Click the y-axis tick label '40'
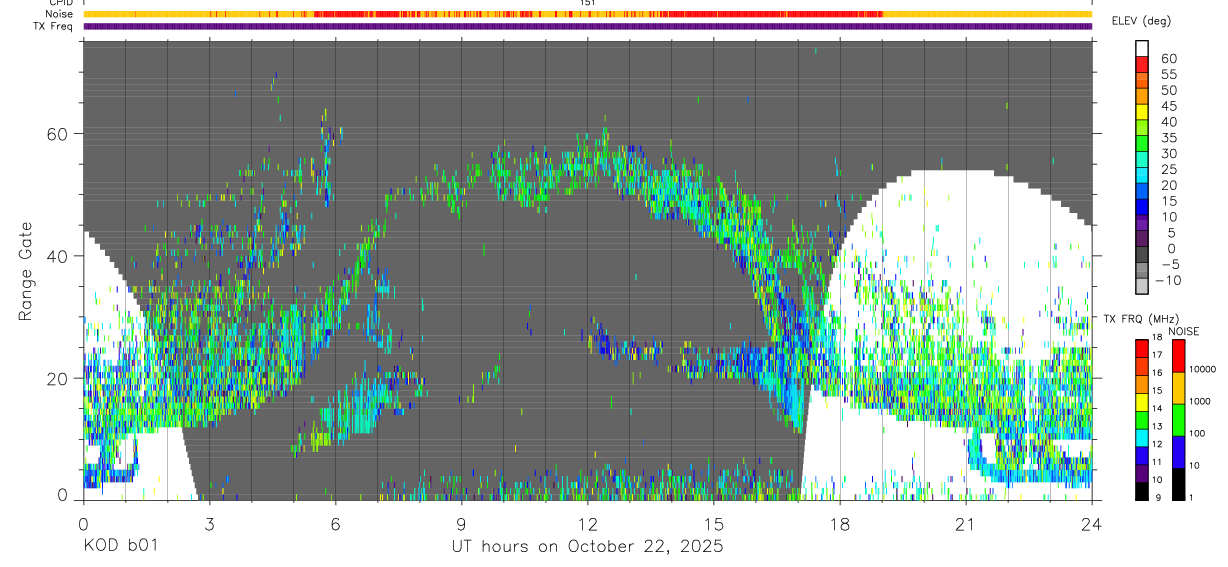The width and height of the screenshot is (1228, 567). pos(57,256)
